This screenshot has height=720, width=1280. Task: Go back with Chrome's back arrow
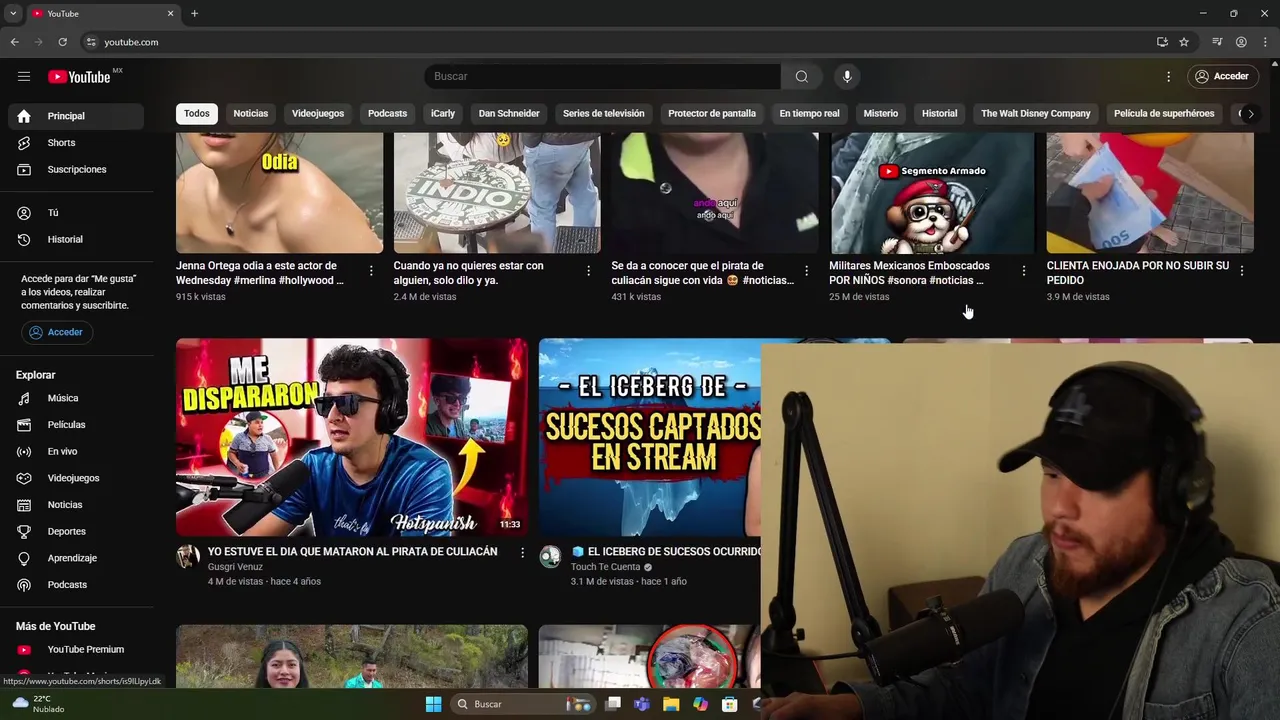tap(14, 42)
